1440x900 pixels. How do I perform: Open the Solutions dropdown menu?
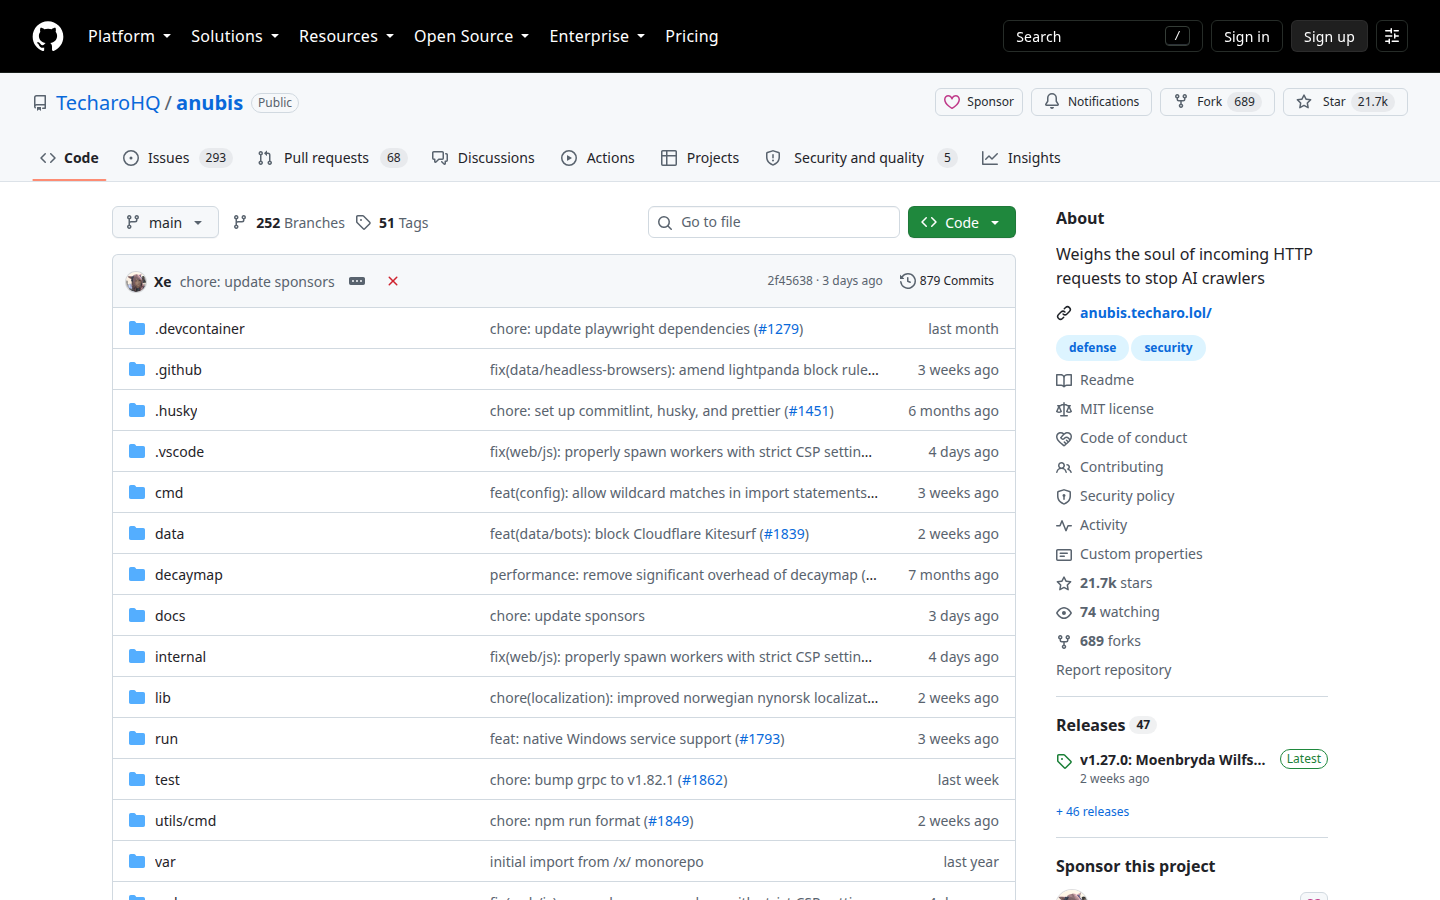click(235, 36)
